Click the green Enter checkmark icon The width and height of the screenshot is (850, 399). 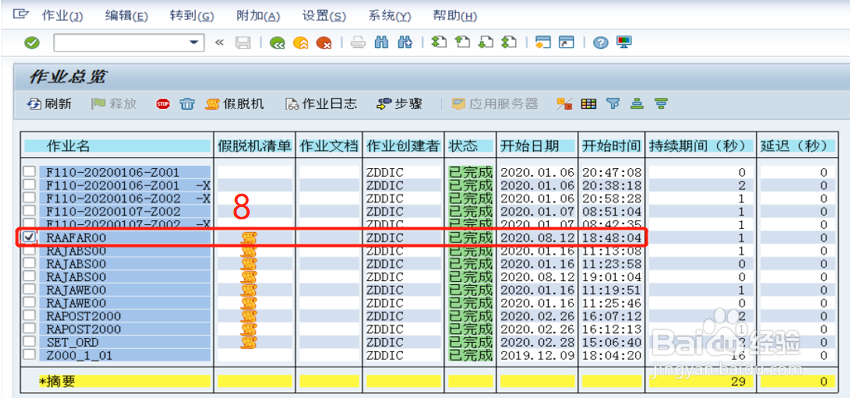32,43
